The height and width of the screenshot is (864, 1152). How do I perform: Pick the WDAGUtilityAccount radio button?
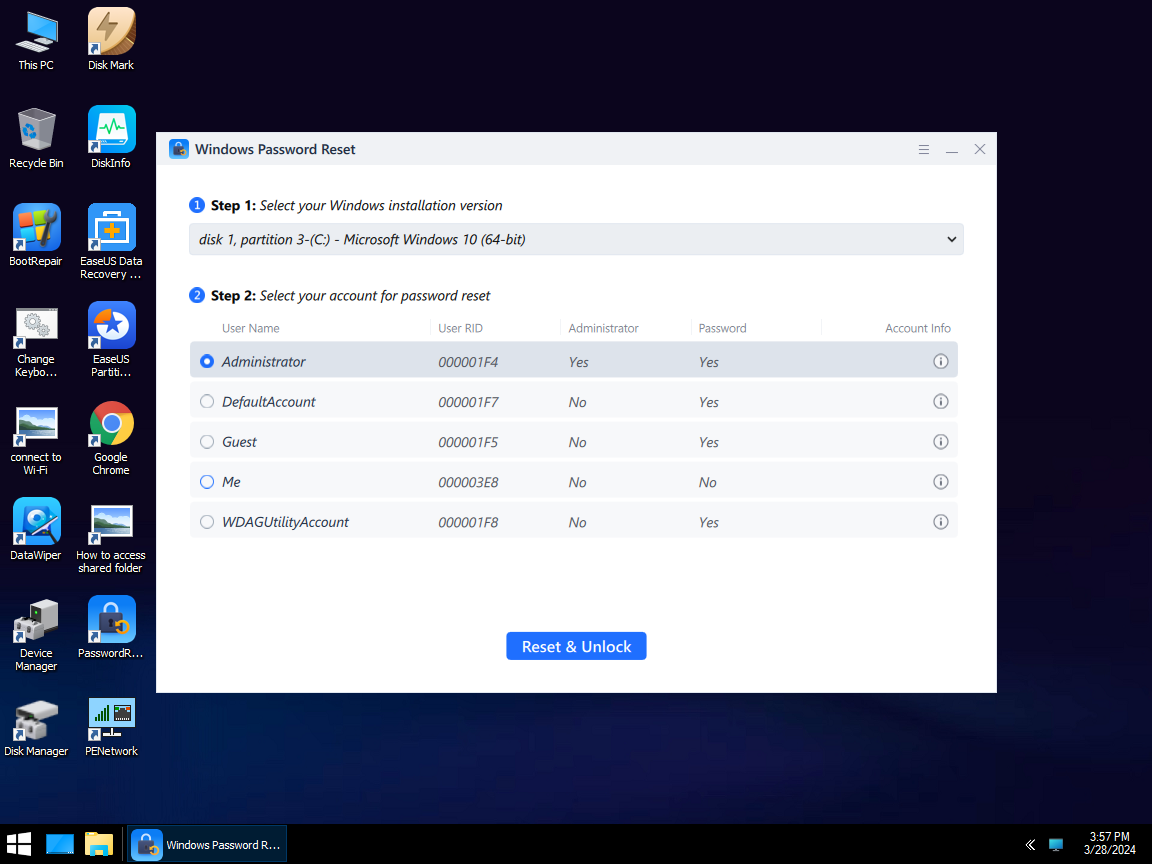(207, 522)
